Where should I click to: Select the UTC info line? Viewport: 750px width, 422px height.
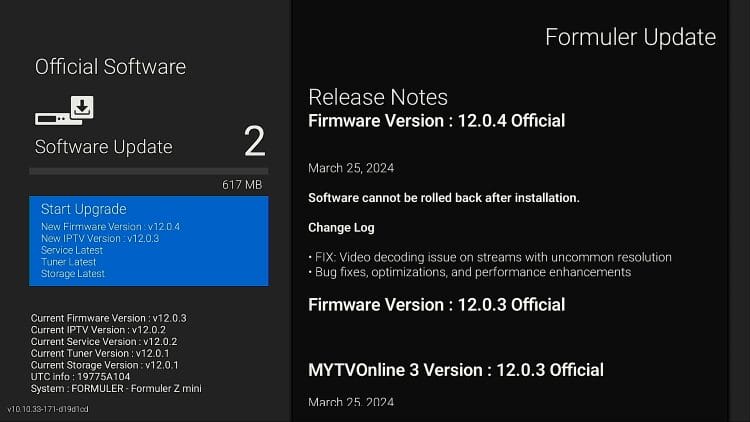80,376
